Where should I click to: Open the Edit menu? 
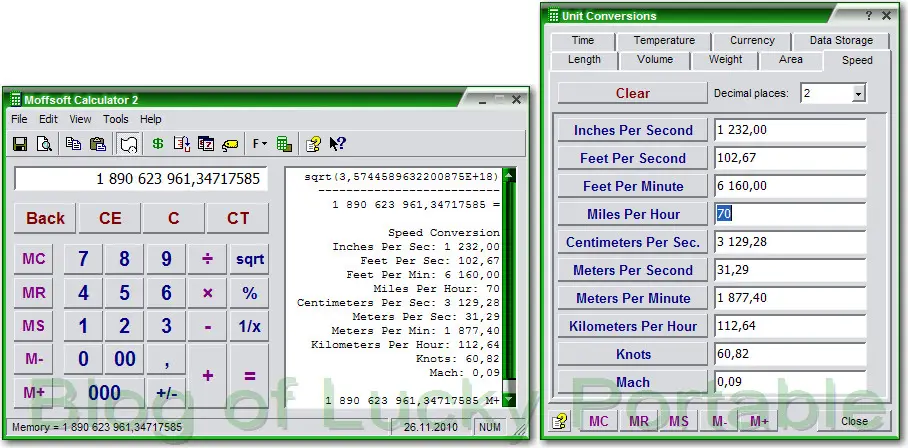coord(49,119)
